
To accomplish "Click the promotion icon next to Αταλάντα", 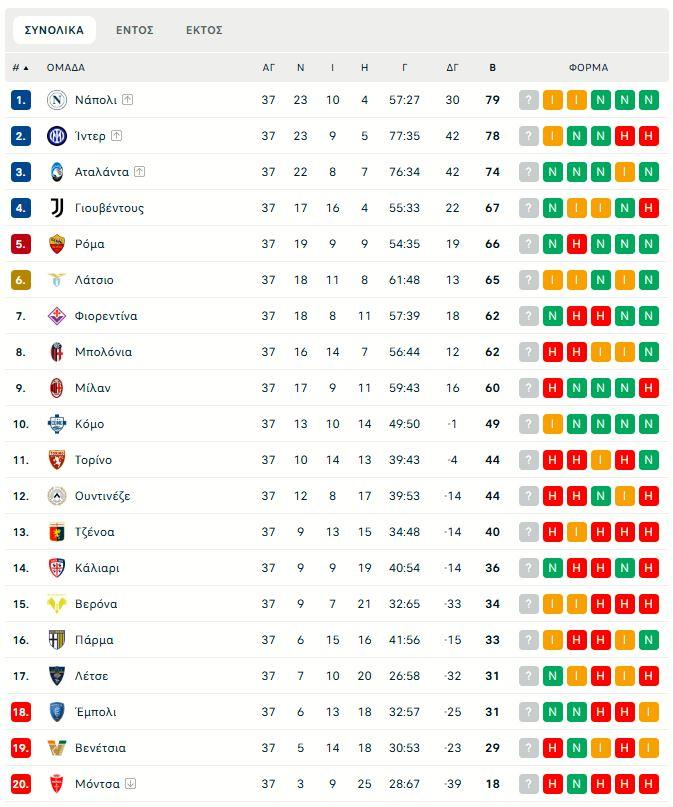I will click(139, 172).
